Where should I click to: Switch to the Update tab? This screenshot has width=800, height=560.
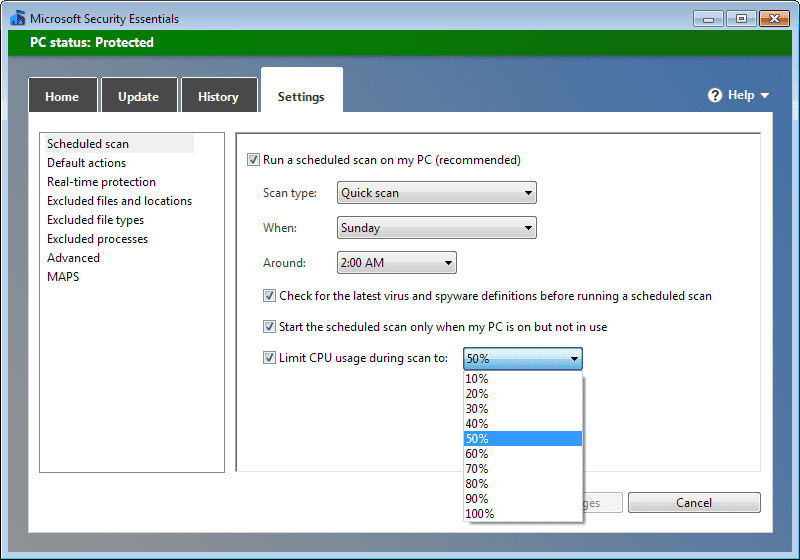pyautogui.click(x=139, y=95)
